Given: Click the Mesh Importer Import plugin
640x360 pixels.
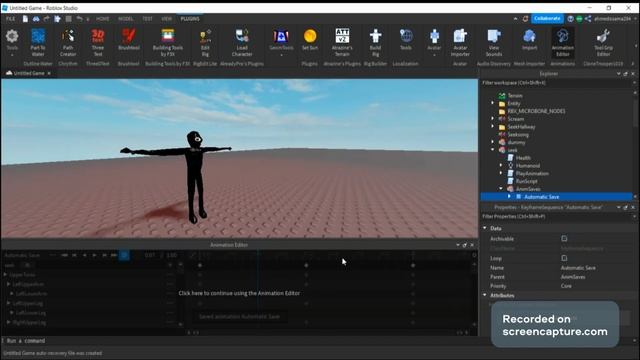Looking at the screenshot, I should click(529, 40).
